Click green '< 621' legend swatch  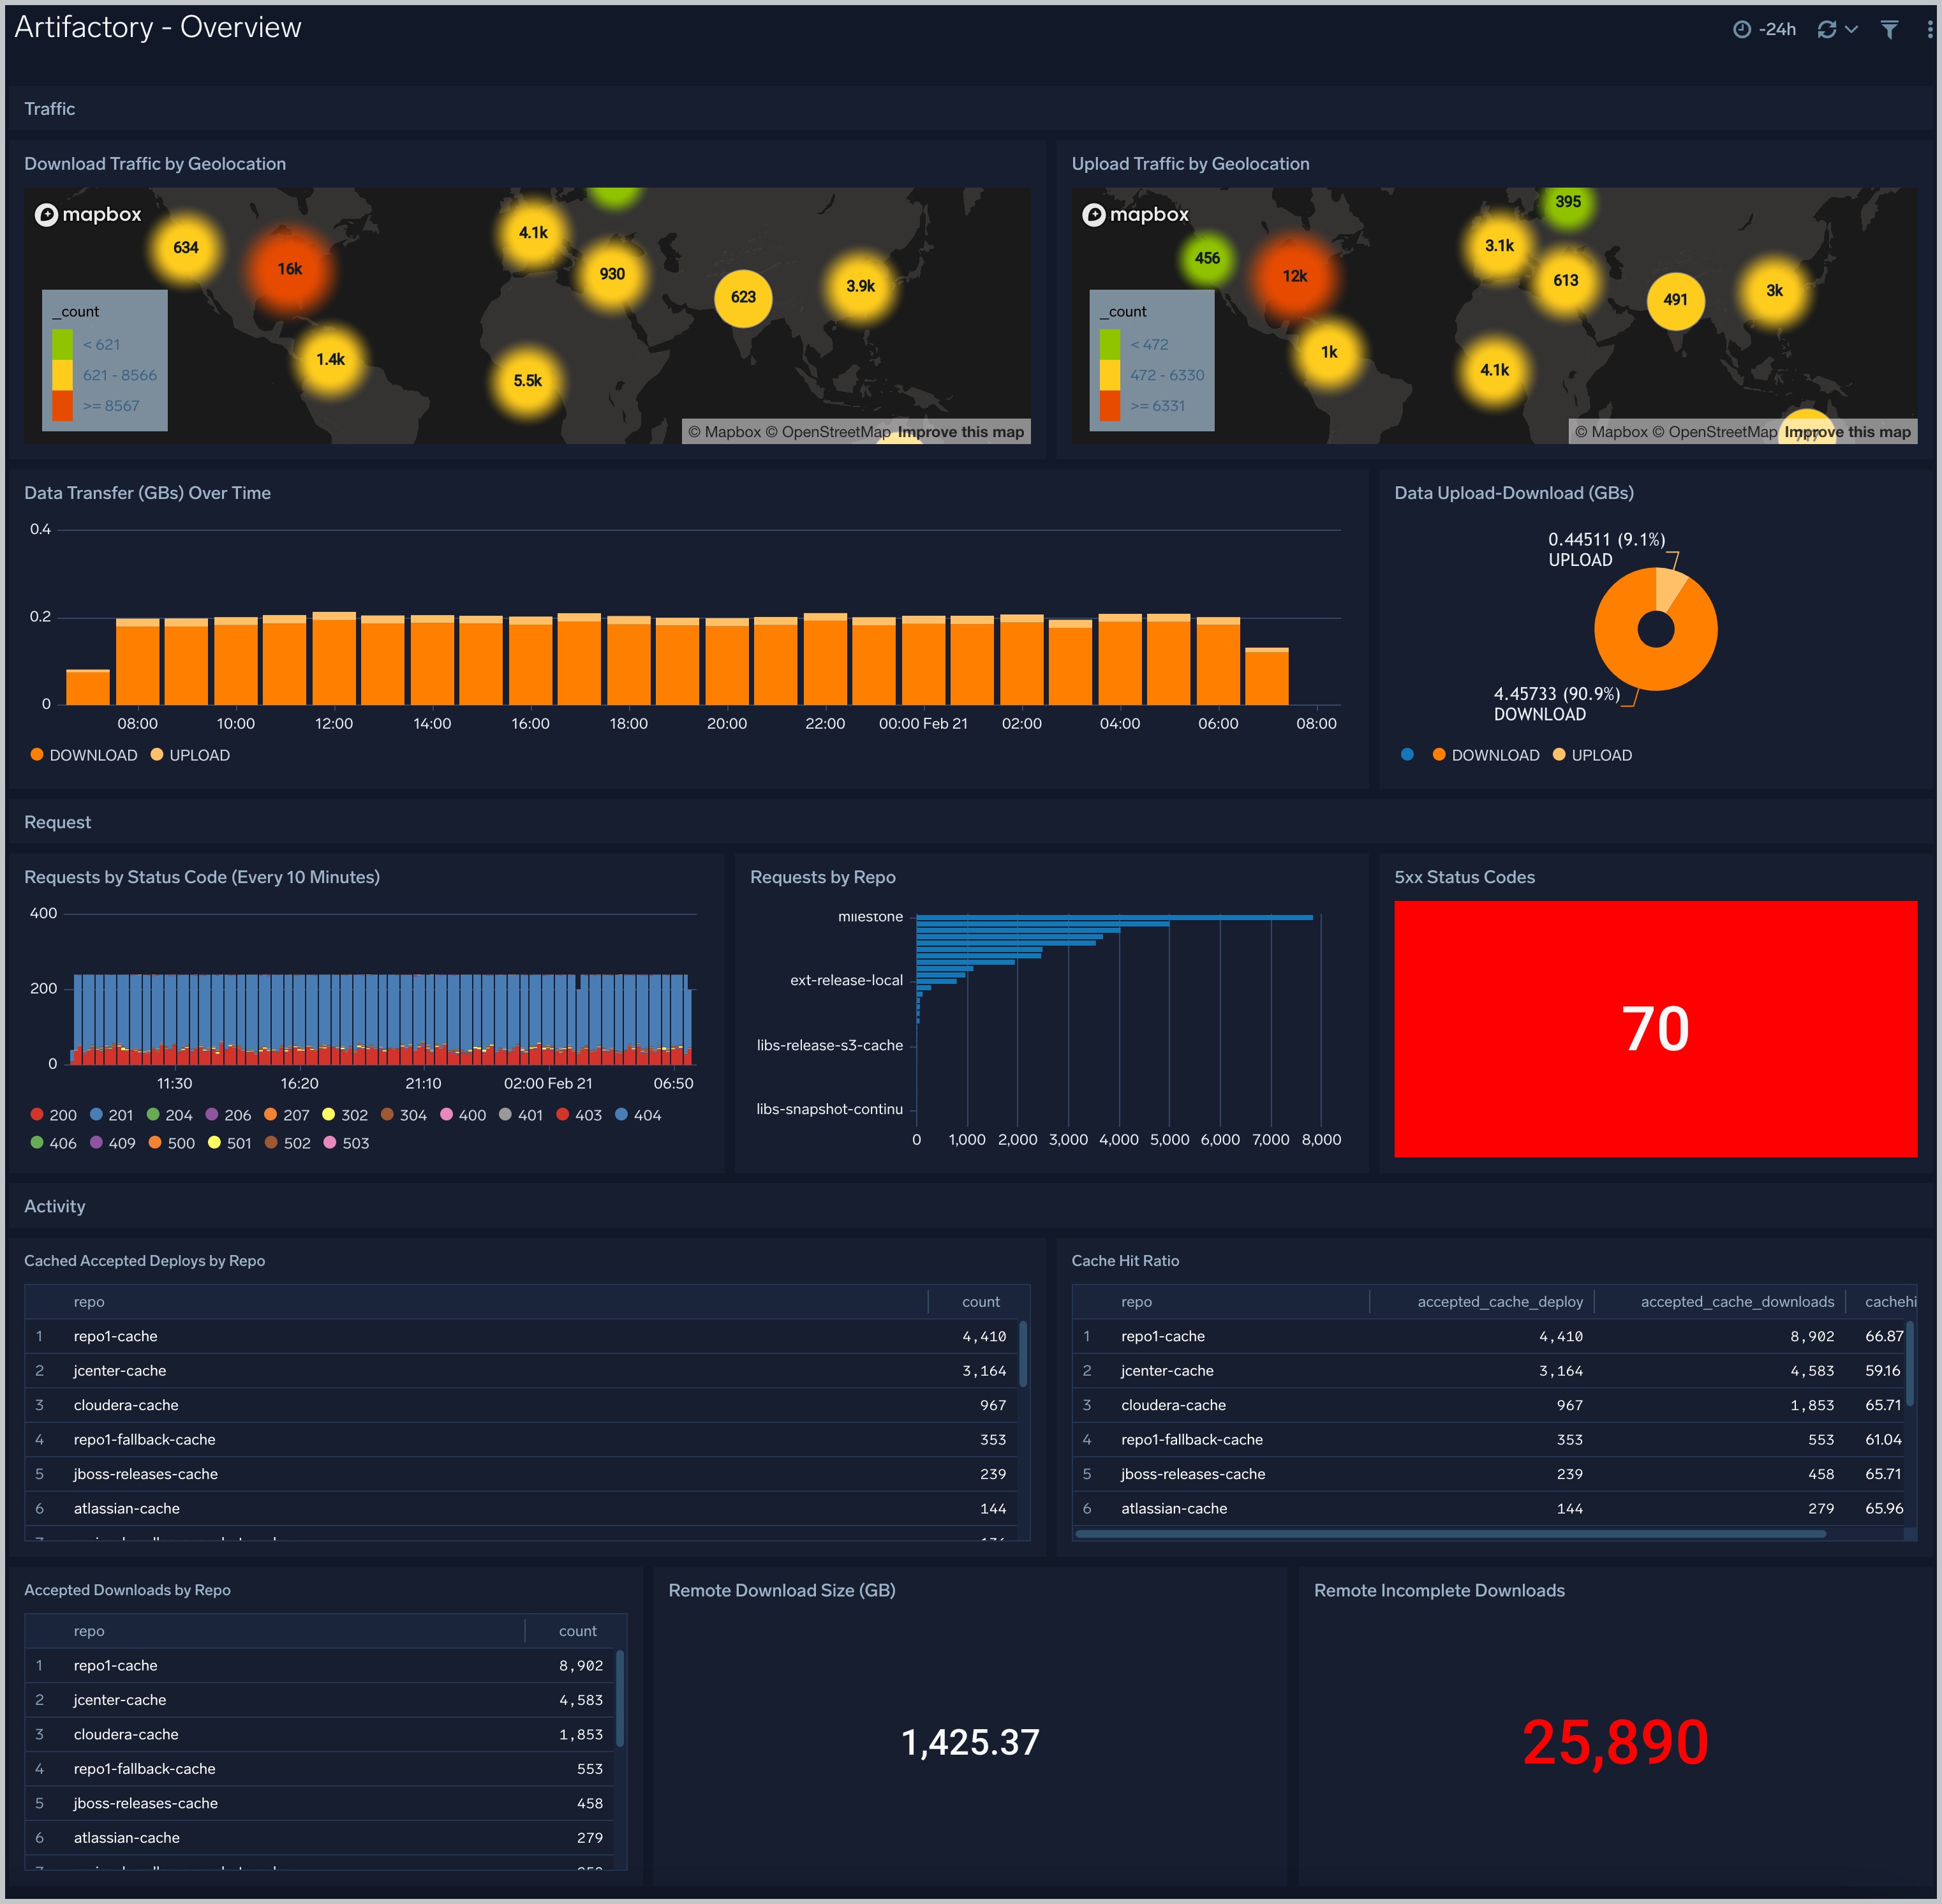[62, 344]
